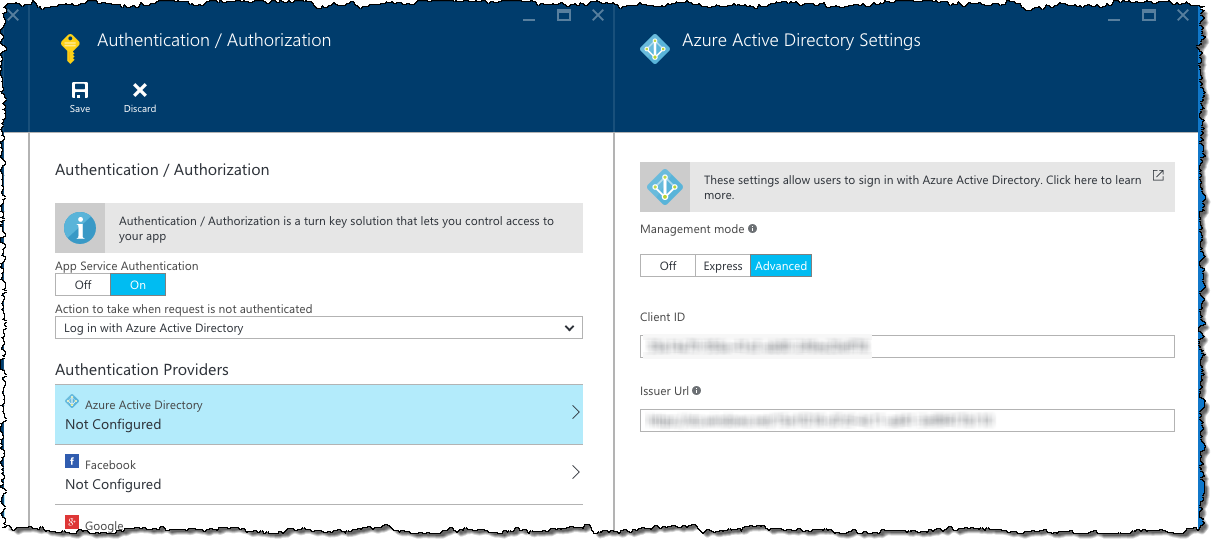Click the Facebook provider logo
1216x544 pixels.
72,461
